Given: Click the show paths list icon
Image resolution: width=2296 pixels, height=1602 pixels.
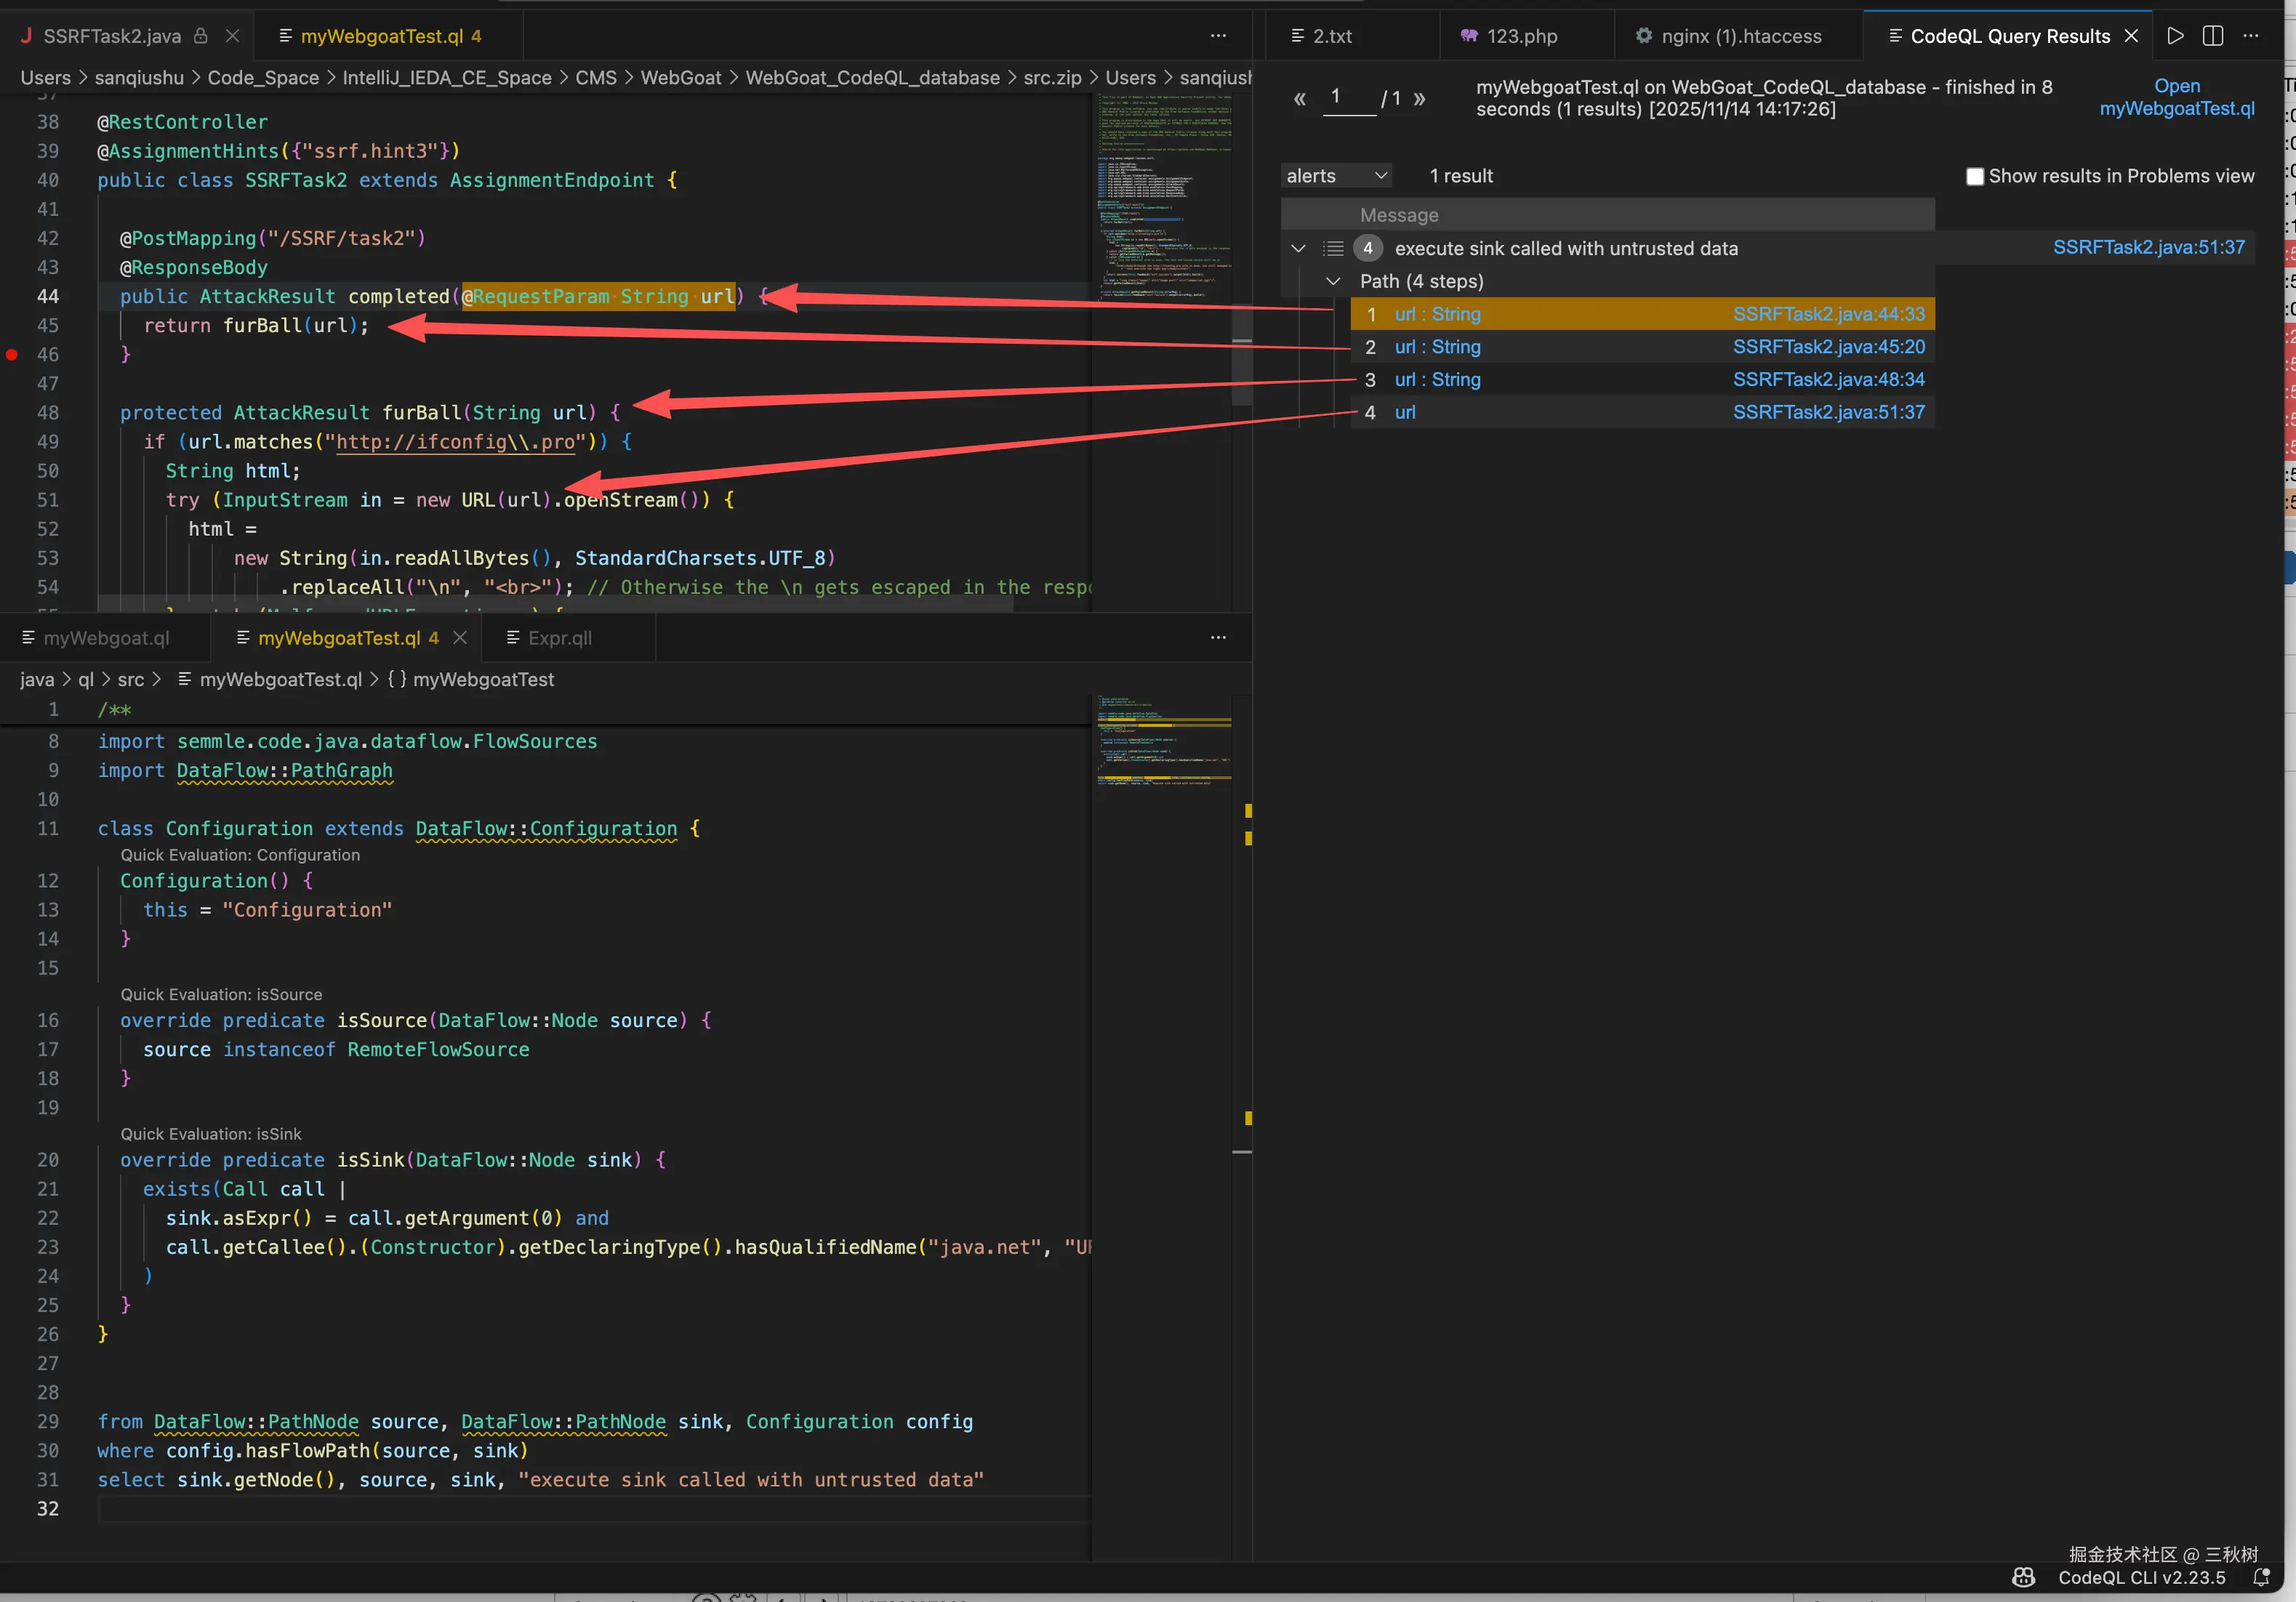Looking at the screenshot, I should click(1333, 248).
